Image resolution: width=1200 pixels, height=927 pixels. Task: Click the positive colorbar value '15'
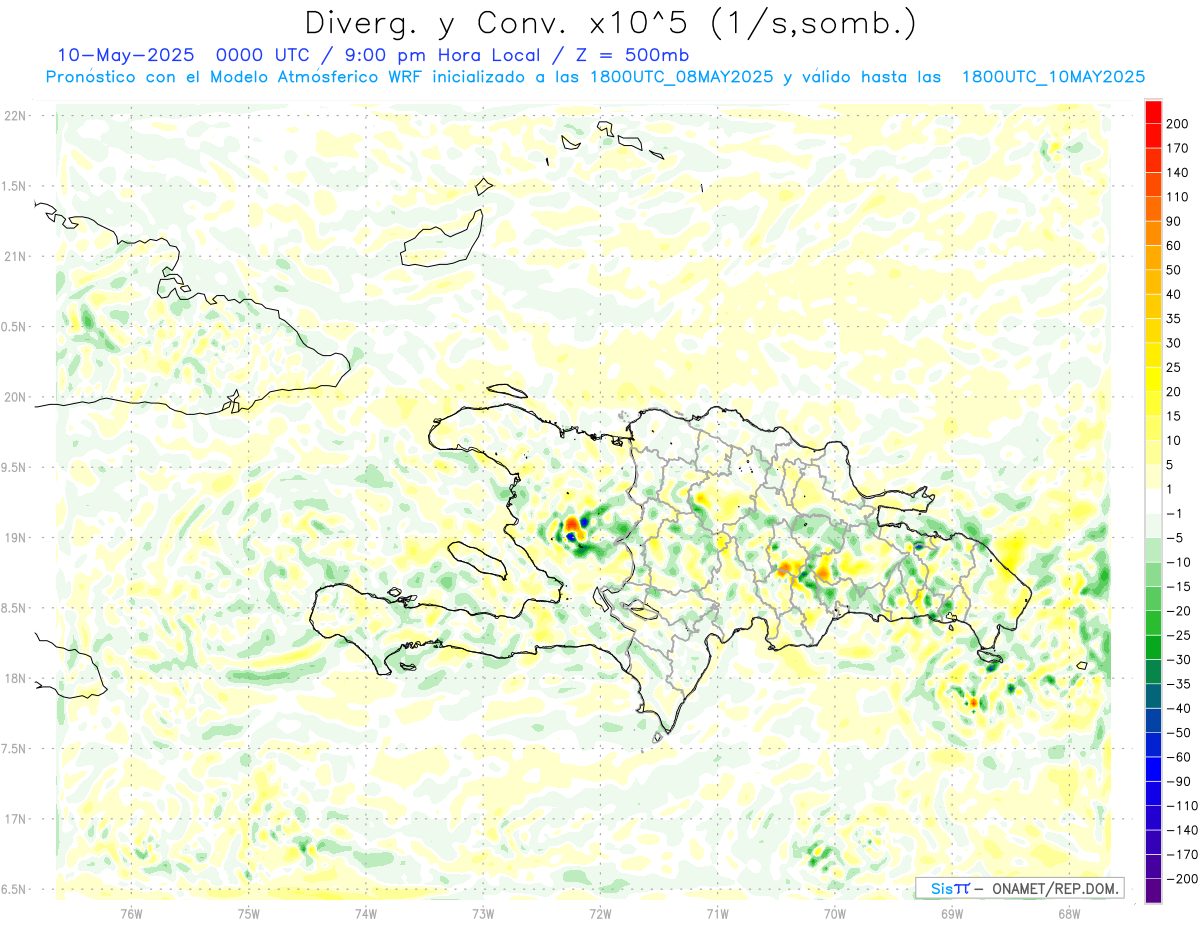pos(1174,416)
